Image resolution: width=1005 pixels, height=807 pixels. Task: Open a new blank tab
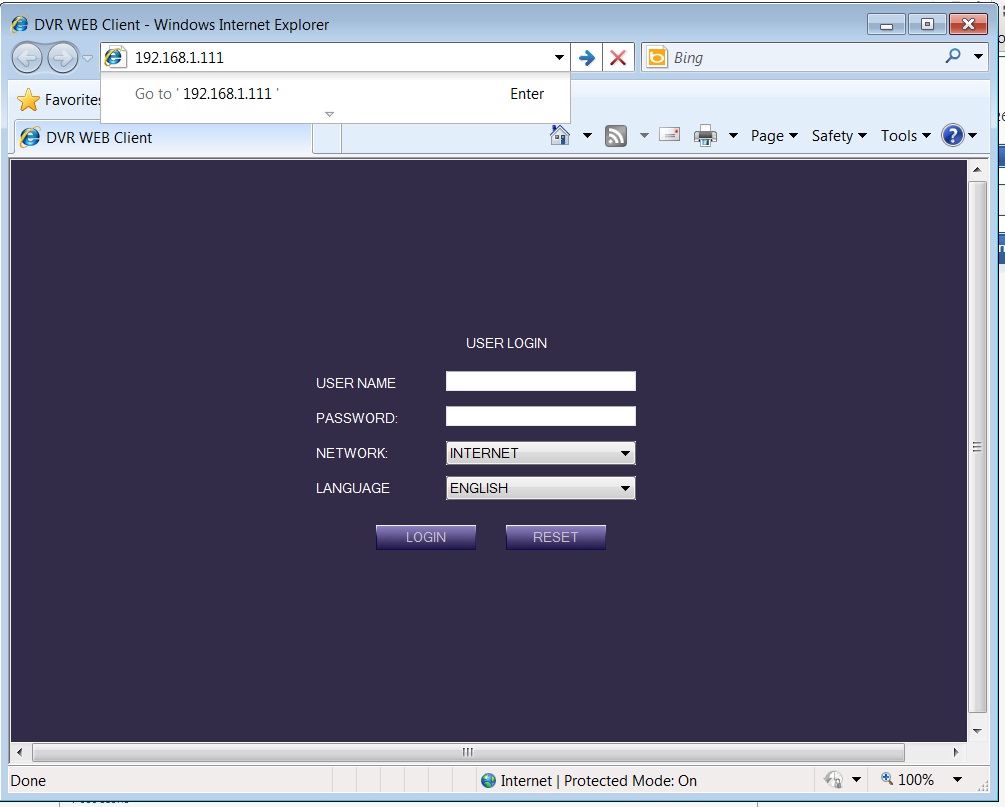coord(328,138)
